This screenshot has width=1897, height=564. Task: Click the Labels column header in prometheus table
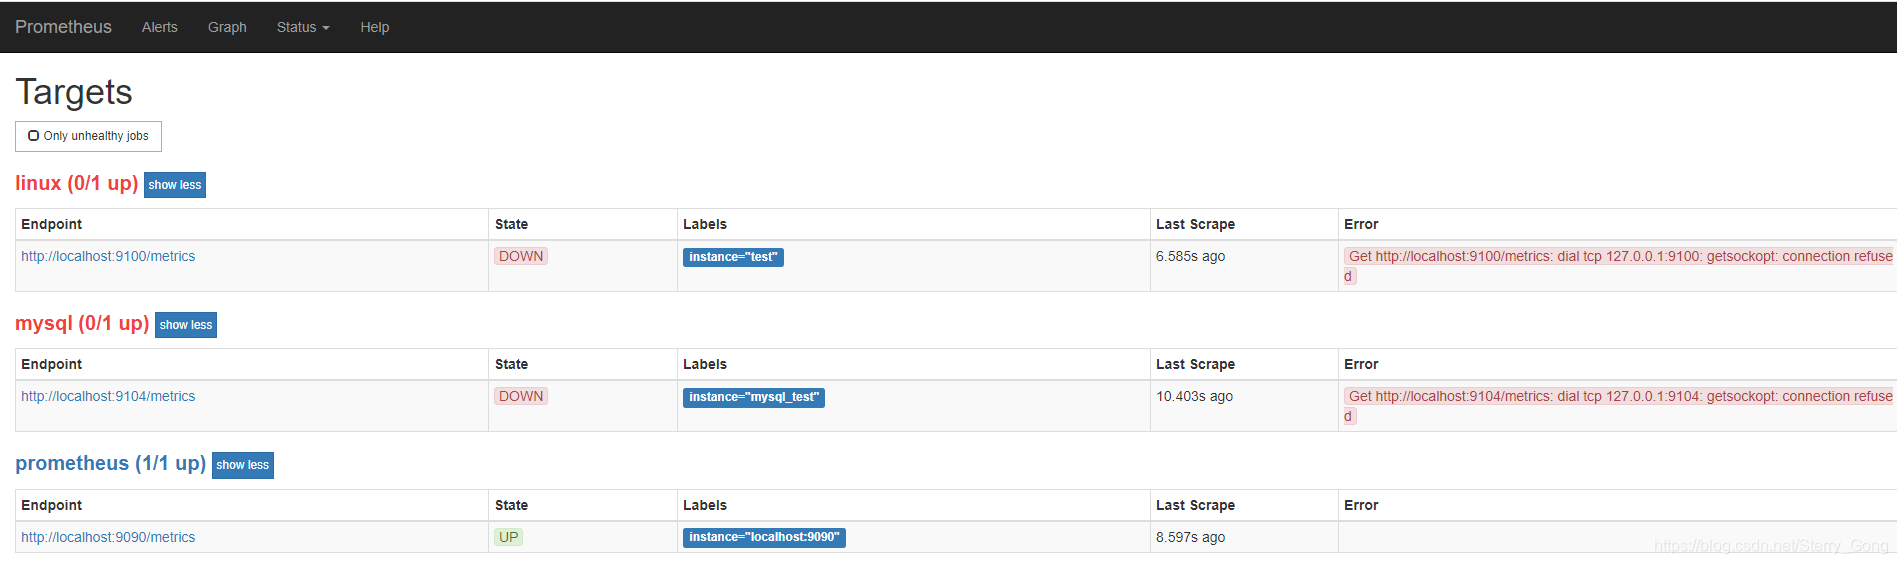click(705, 505)
